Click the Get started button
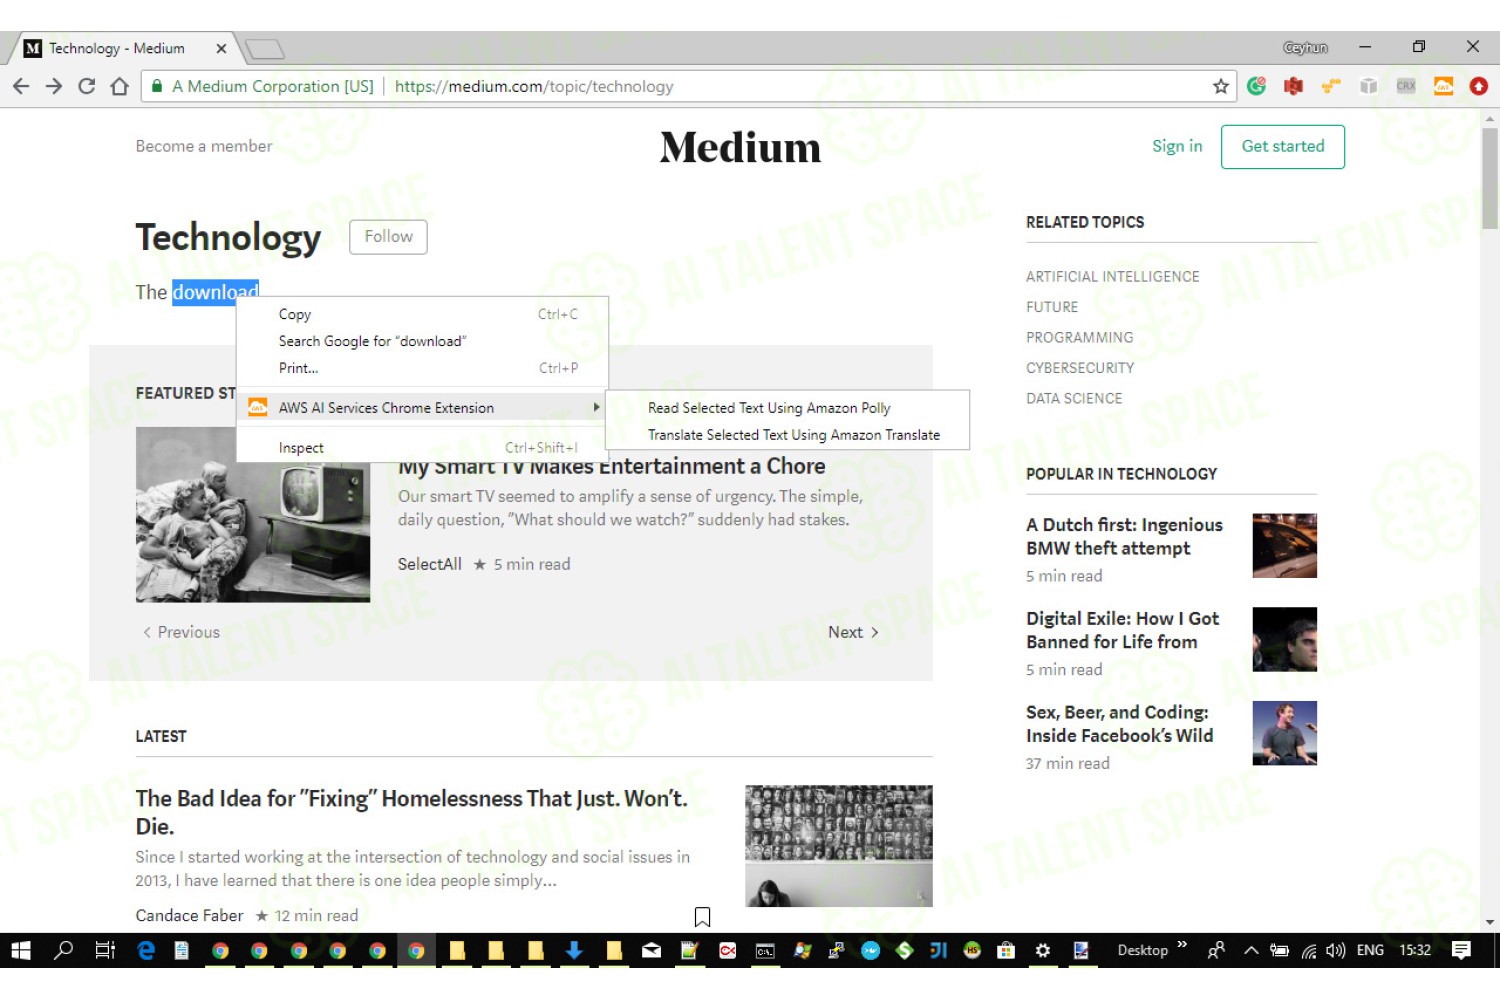 point(1282,146)
